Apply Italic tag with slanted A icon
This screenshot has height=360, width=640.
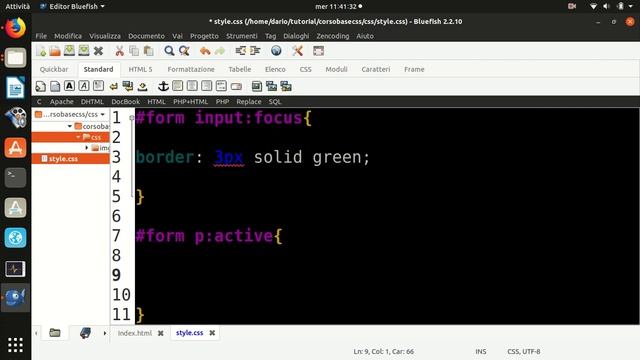(x=84, y=86)
